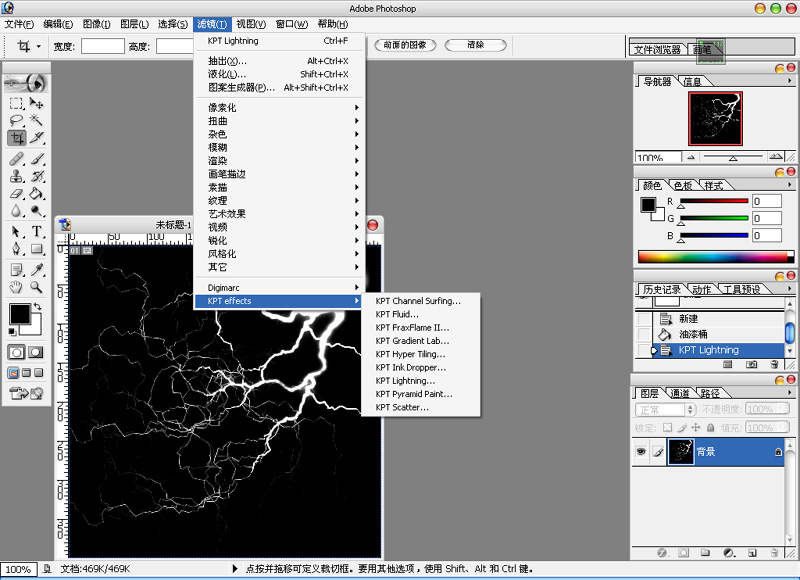Set history brush source on 油漆桶 state
Image resolution: width=800 pixels, height=580 pixels.
[644, 335]
